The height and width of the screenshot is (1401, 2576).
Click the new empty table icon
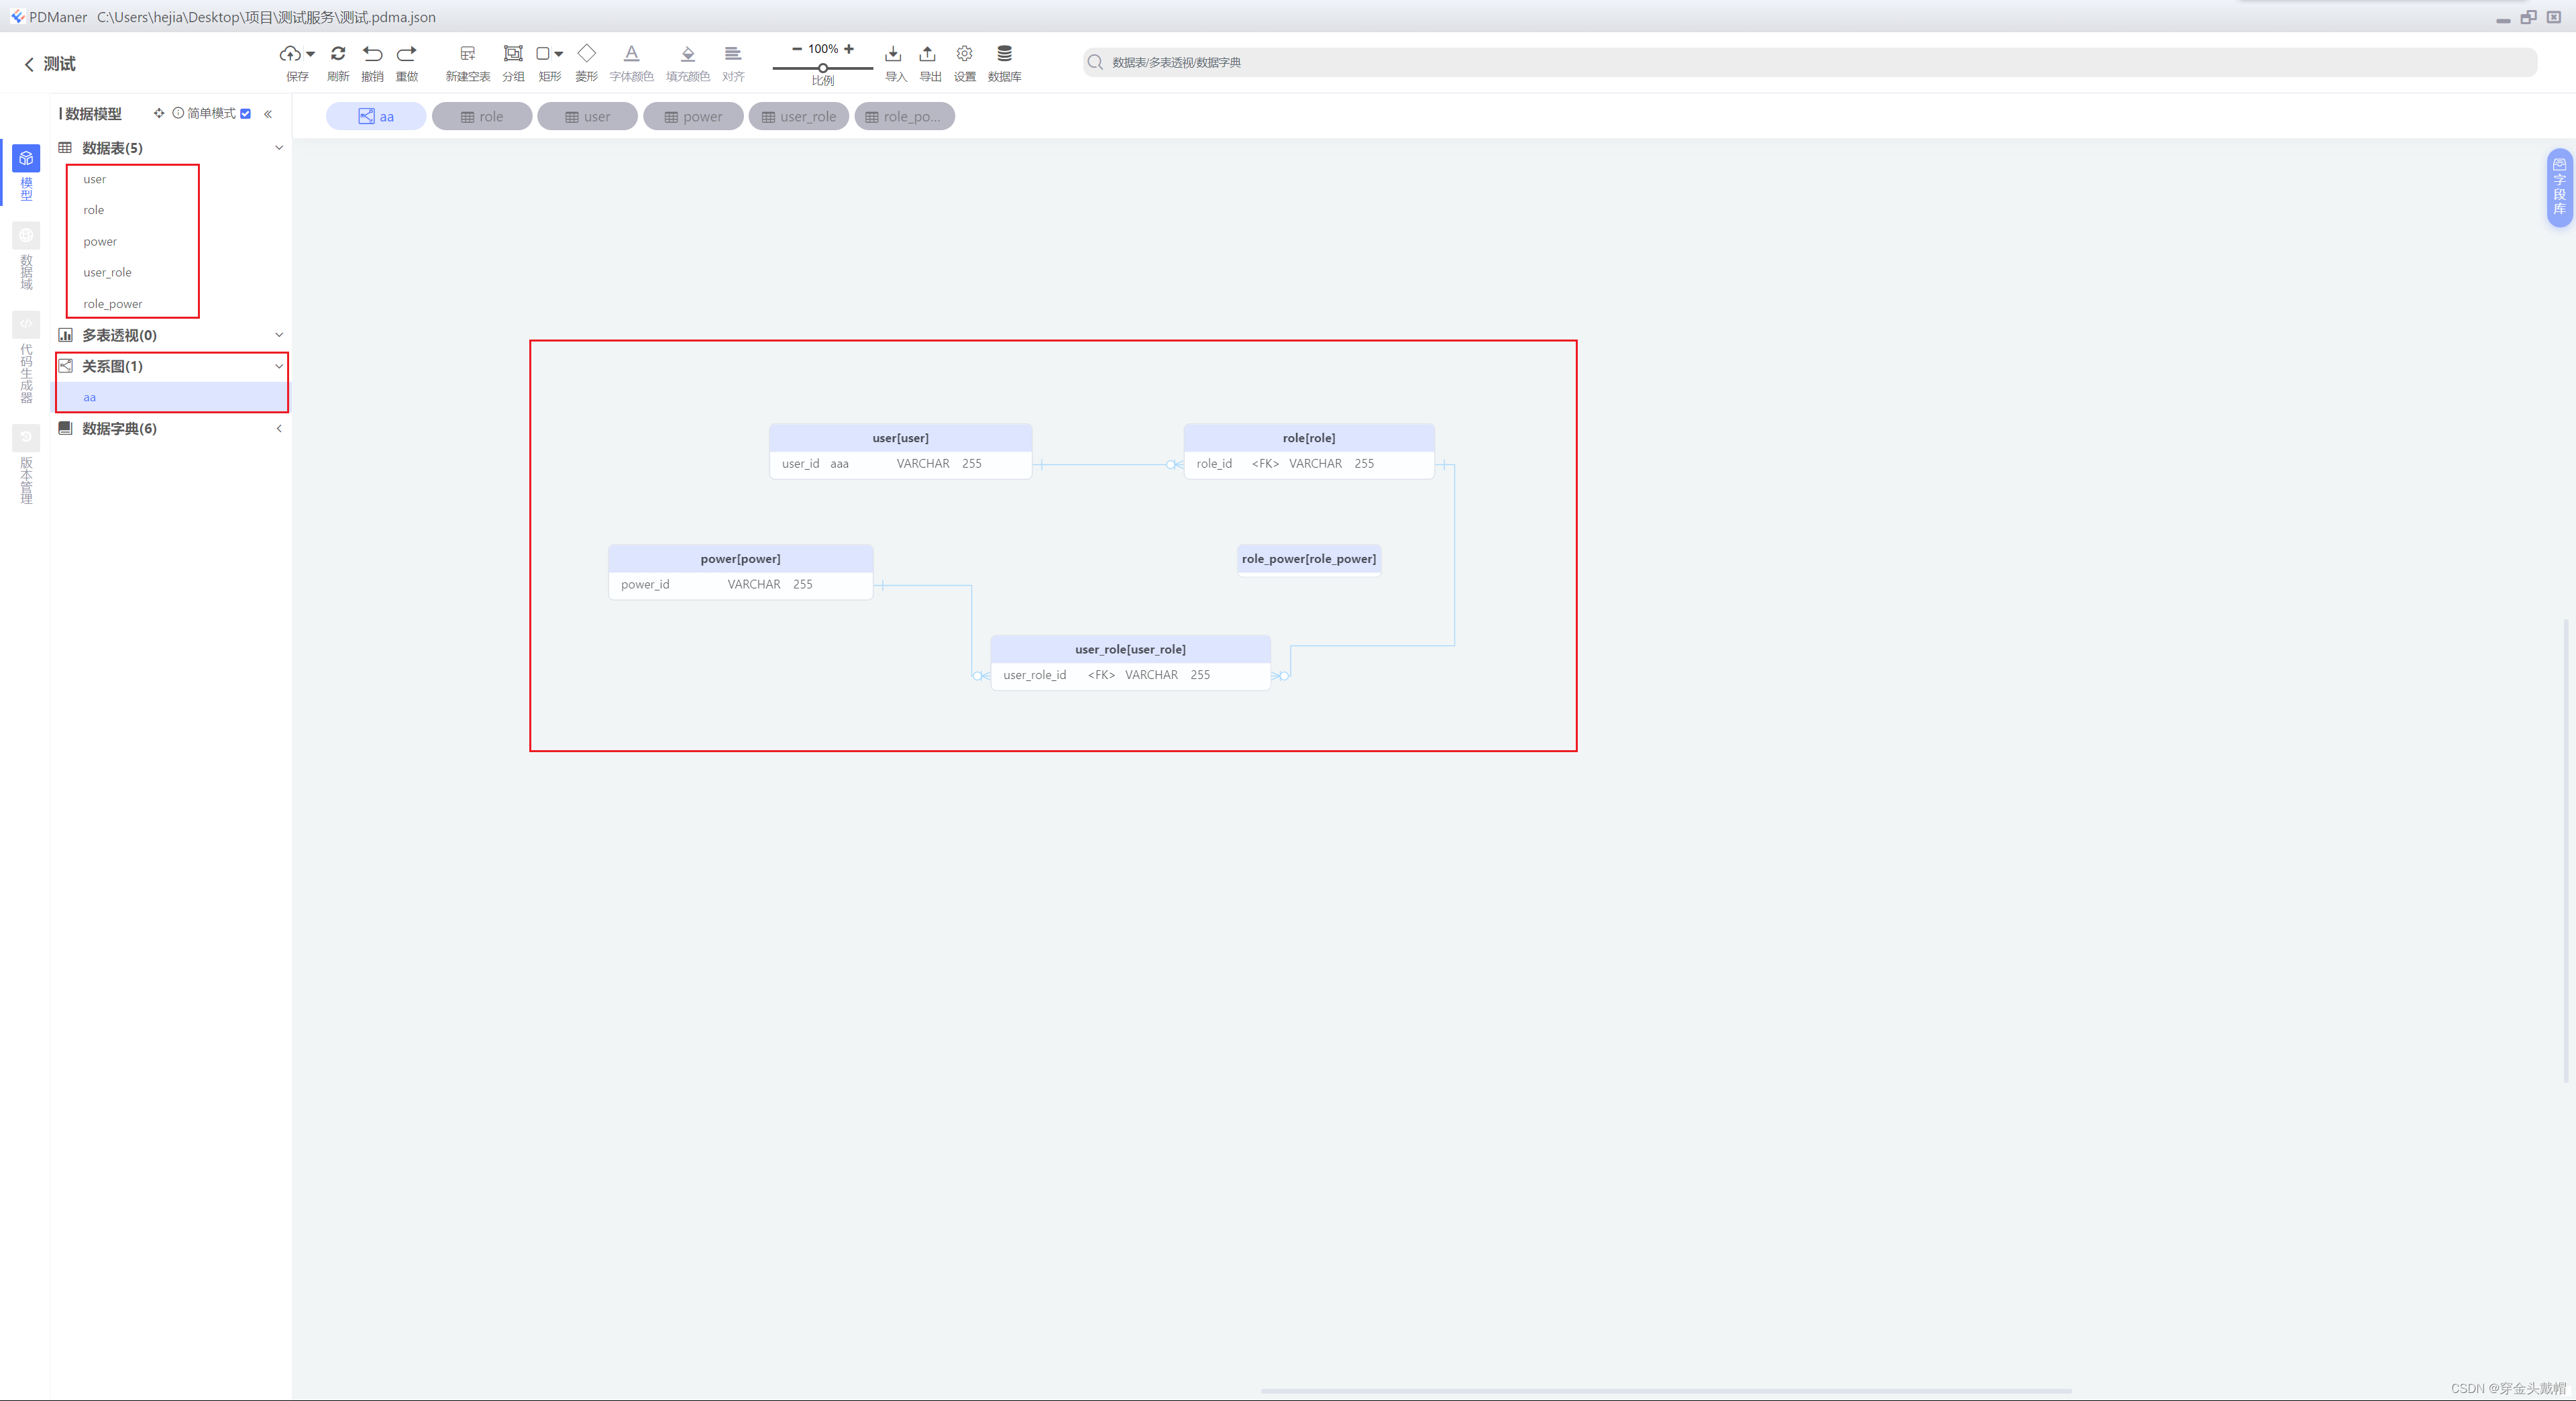tap(467, 54)
